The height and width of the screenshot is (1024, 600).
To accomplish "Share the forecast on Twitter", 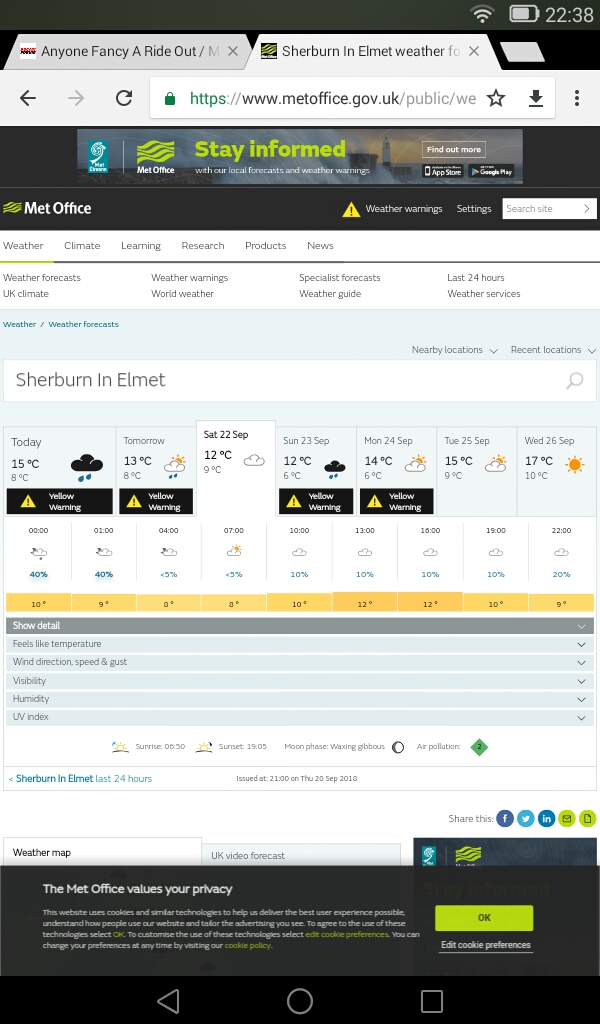I will pyautogui.click(x=526, y=818).
